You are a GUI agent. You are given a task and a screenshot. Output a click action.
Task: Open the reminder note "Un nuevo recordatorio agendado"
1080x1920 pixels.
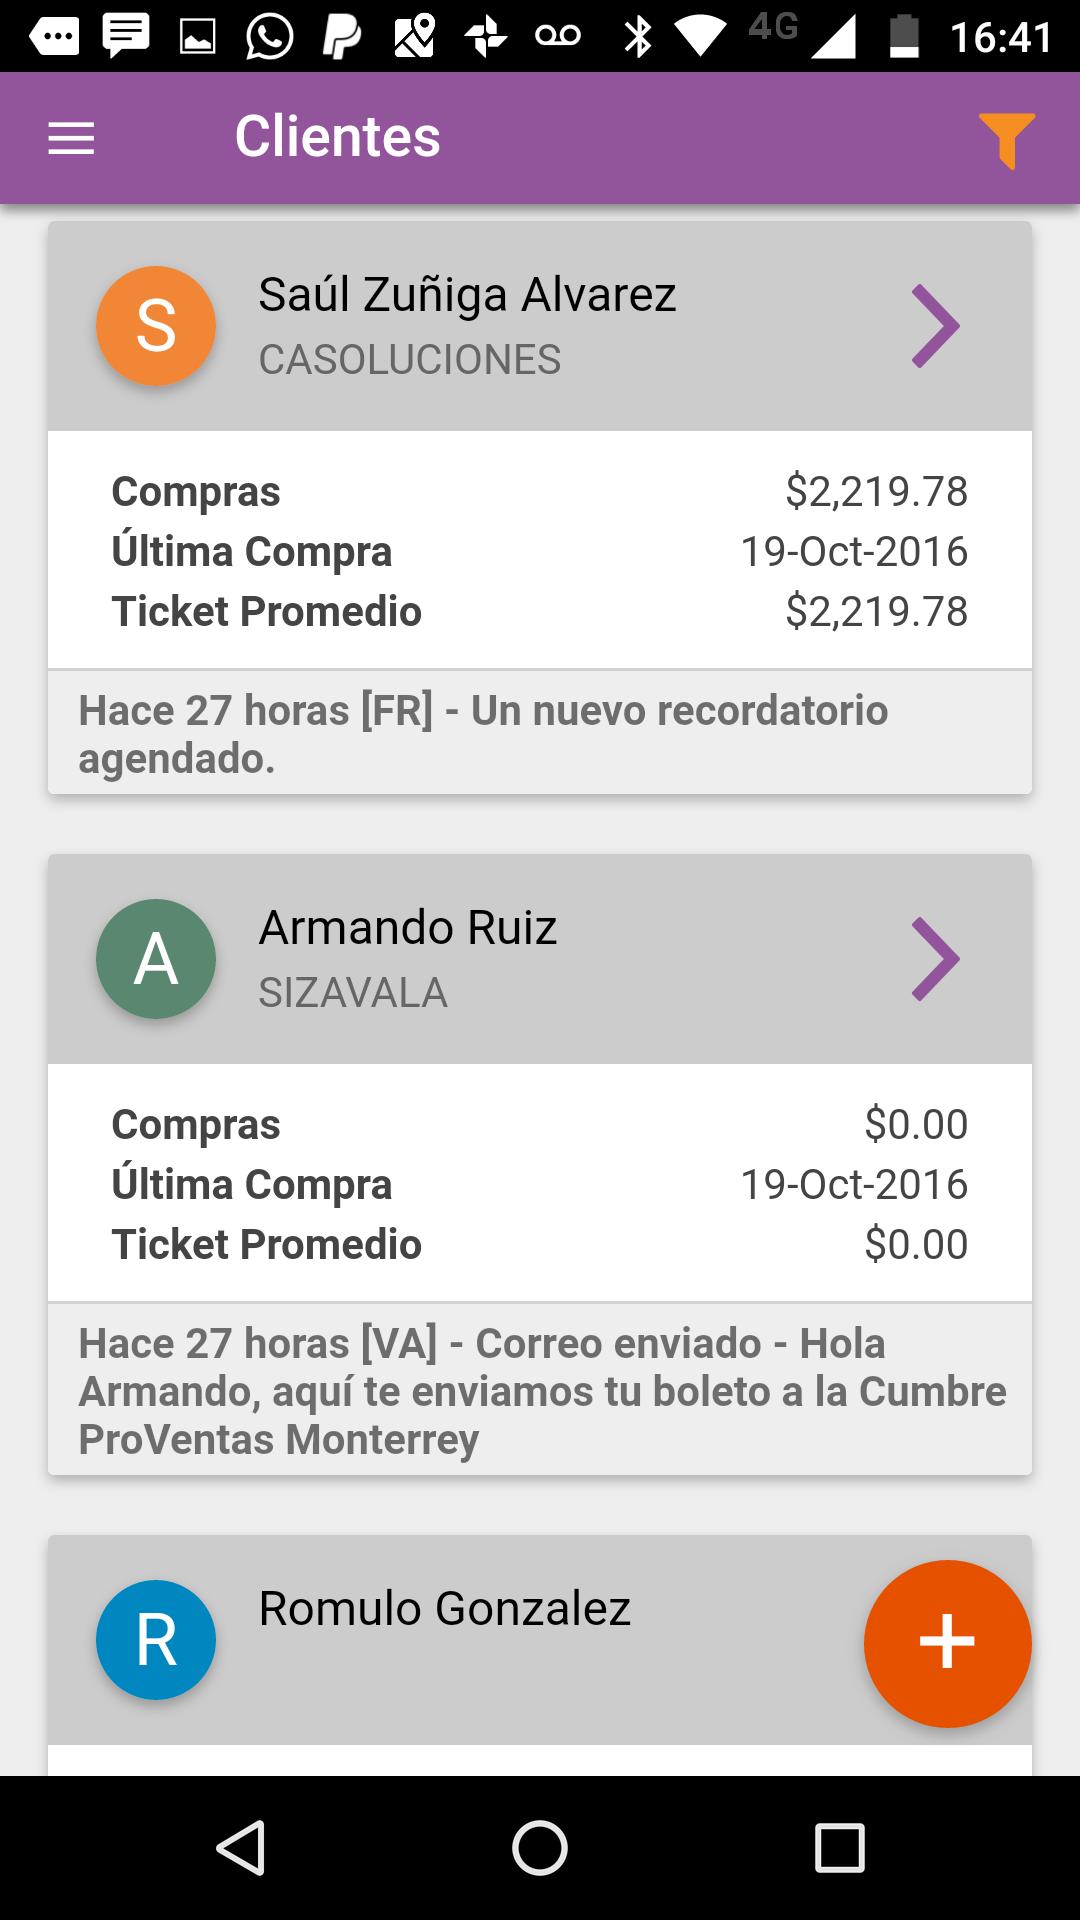coord(483,734)
